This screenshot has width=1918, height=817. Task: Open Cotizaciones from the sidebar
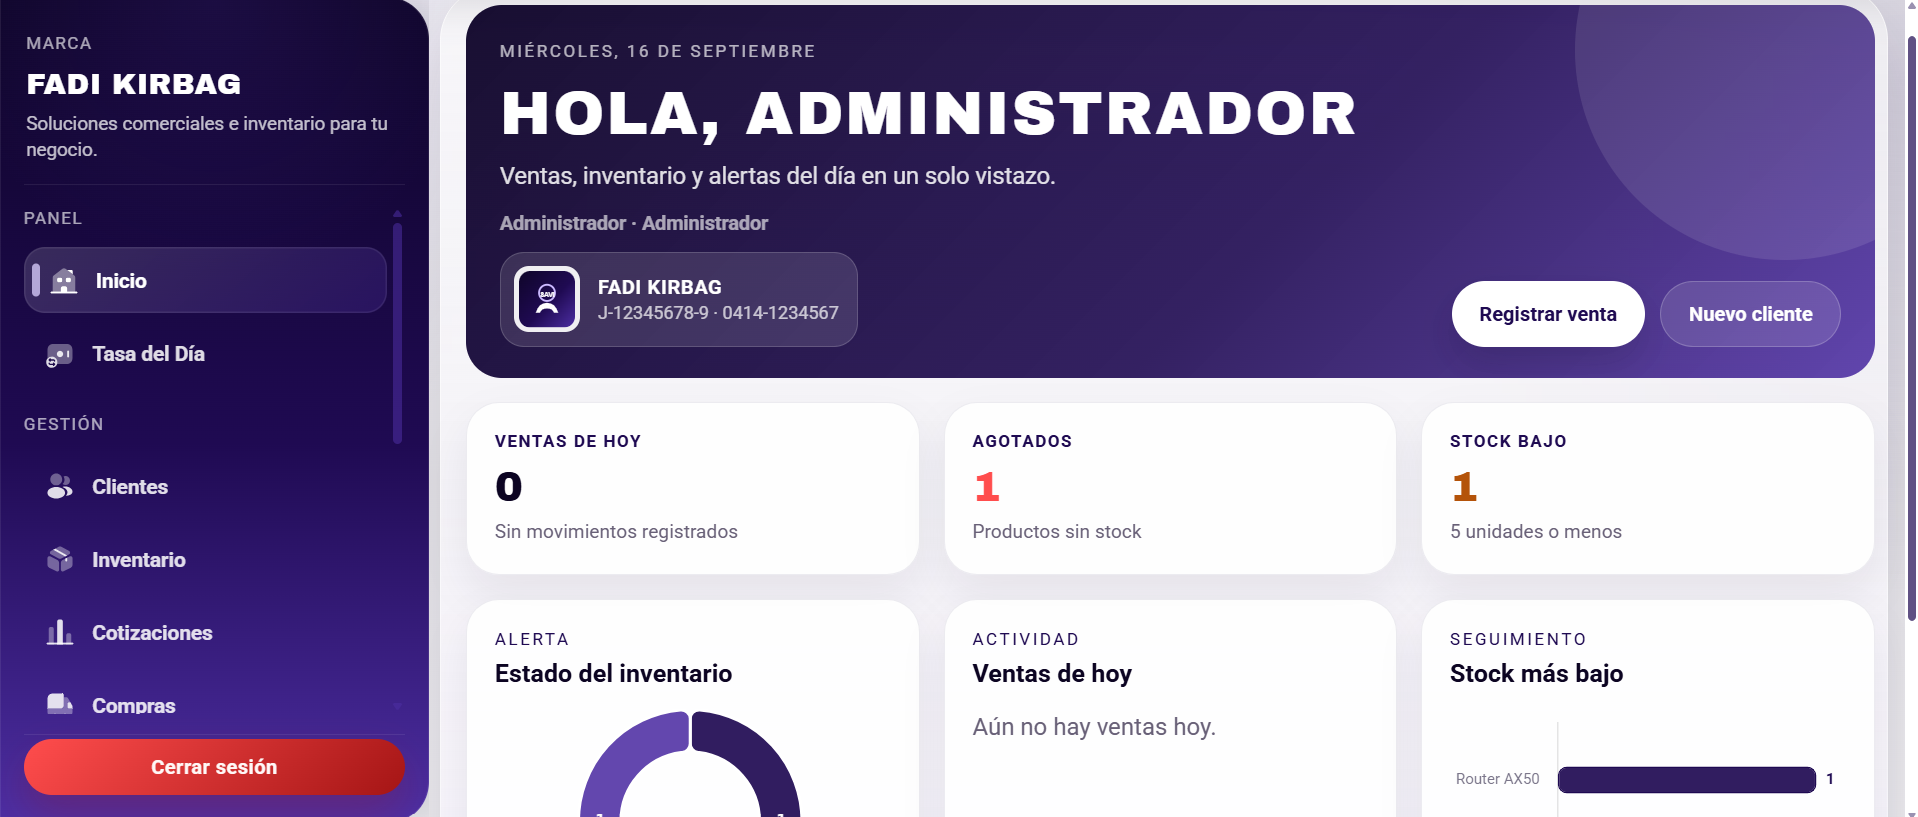tap(205, 633)
